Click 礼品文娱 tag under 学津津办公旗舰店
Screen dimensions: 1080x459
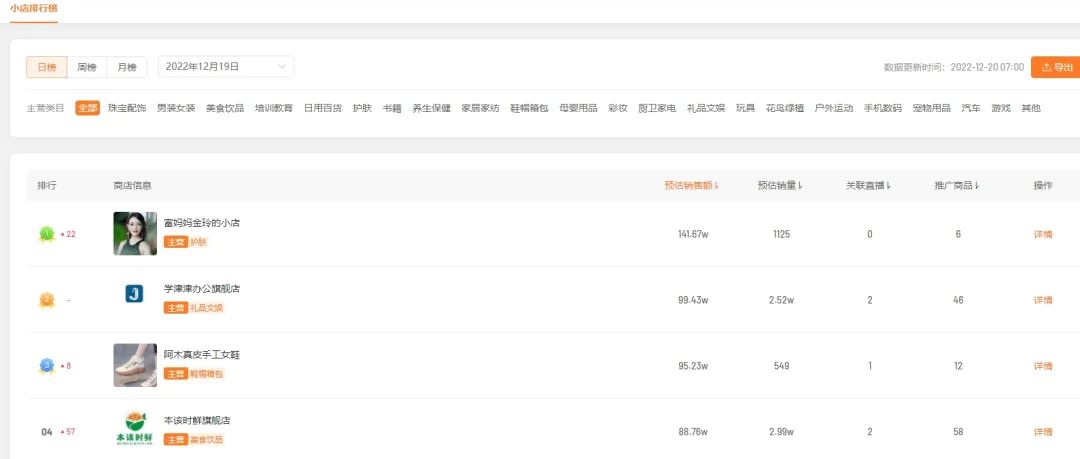point(207,308)
